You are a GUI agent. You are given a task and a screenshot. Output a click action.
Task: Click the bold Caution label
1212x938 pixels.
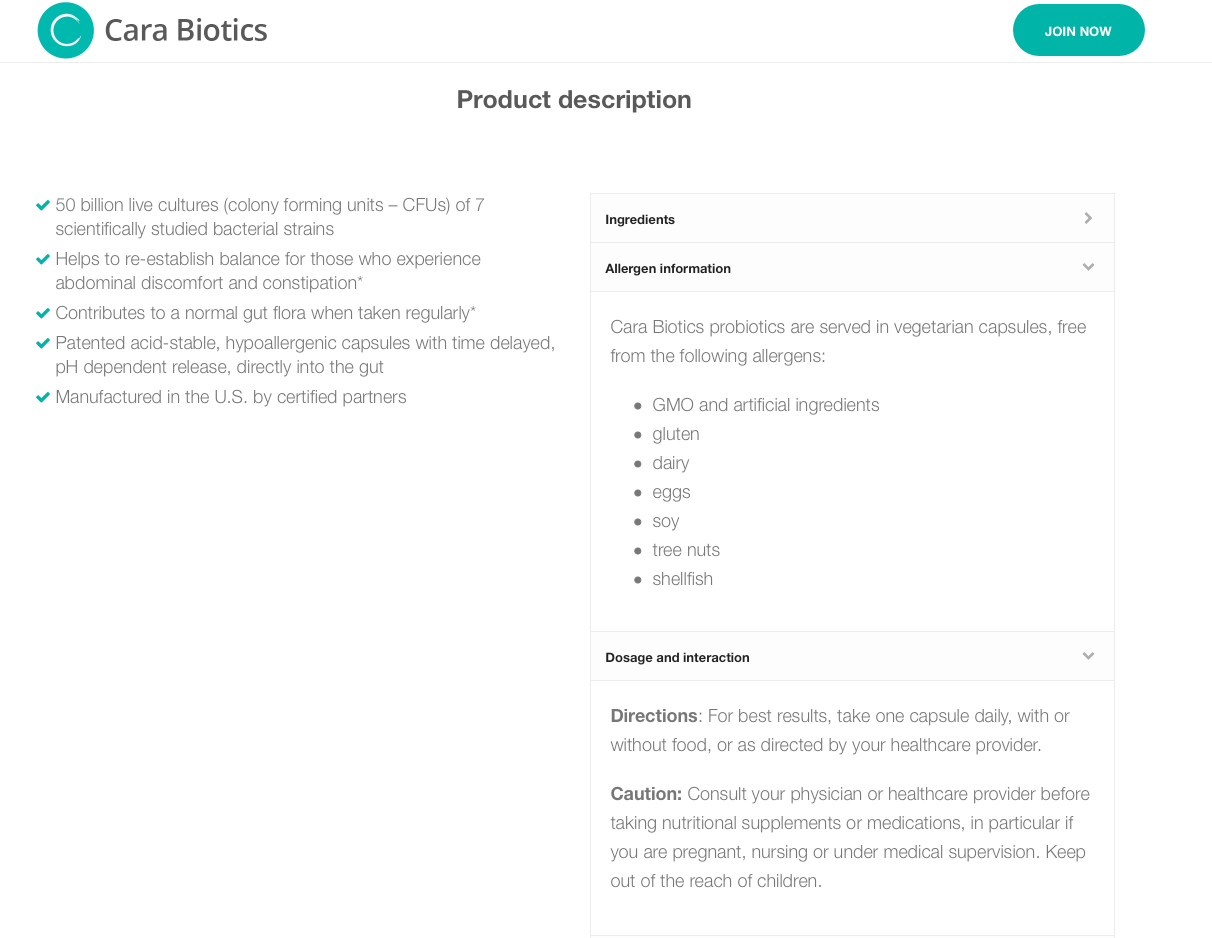click(646, 794)
